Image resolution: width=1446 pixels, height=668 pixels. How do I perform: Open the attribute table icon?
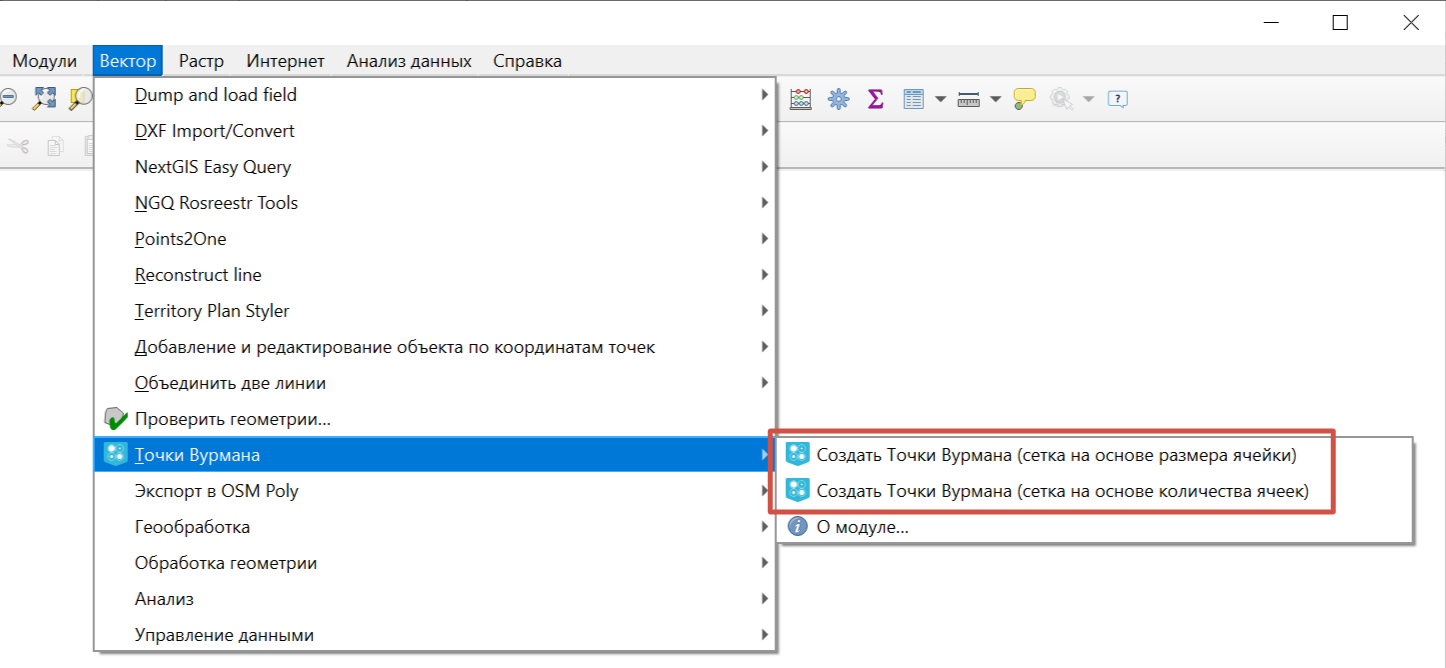pyautogui.click(x=913, y=98)
